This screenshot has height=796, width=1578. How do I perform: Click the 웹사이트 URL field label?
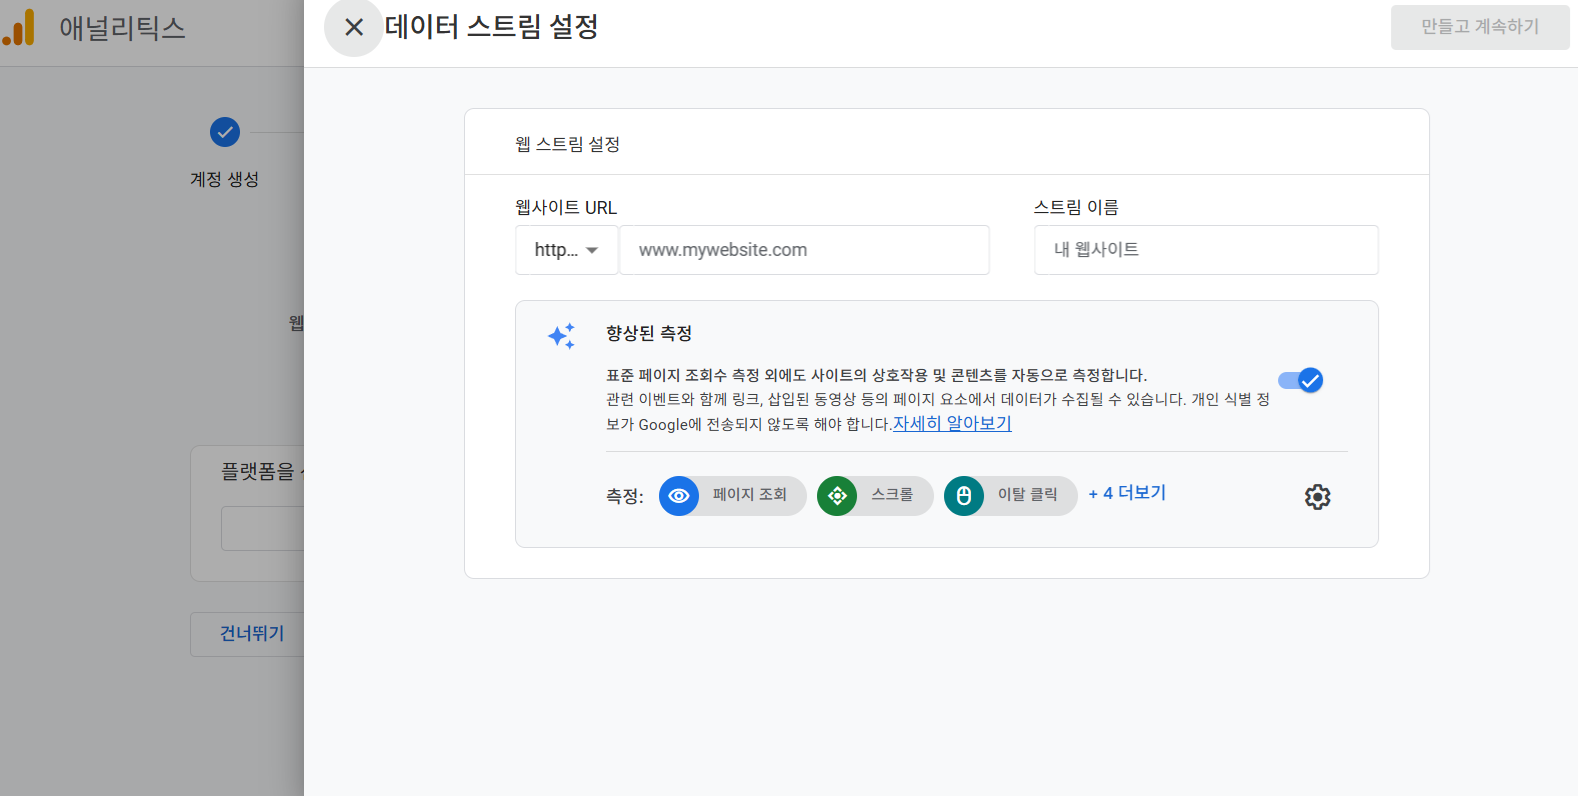tap(566, 207)
